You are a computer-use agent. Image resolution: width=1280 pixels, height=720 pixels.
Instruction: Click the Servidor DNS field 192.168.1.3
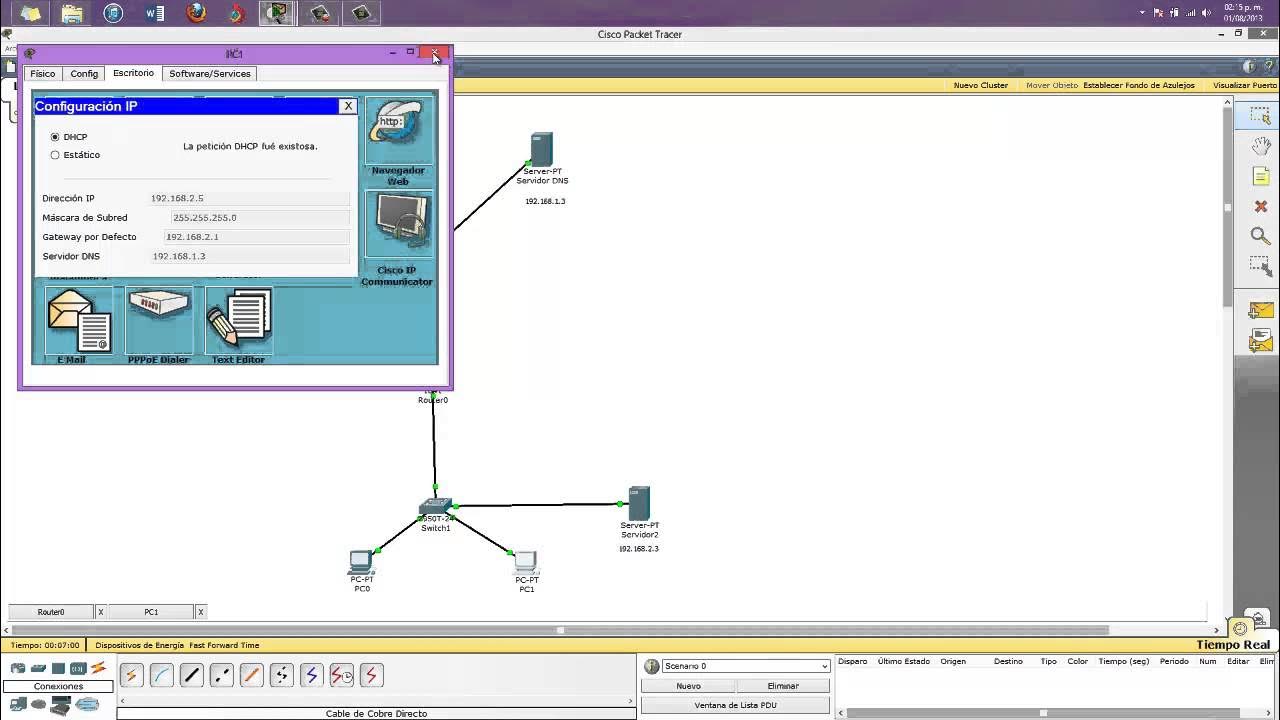250,256
